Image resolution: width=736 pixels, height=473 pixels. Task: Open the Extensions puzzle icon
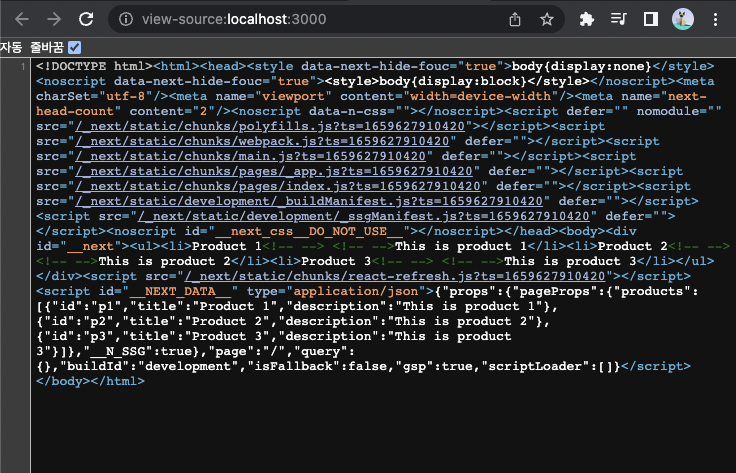tap(587, 19)
